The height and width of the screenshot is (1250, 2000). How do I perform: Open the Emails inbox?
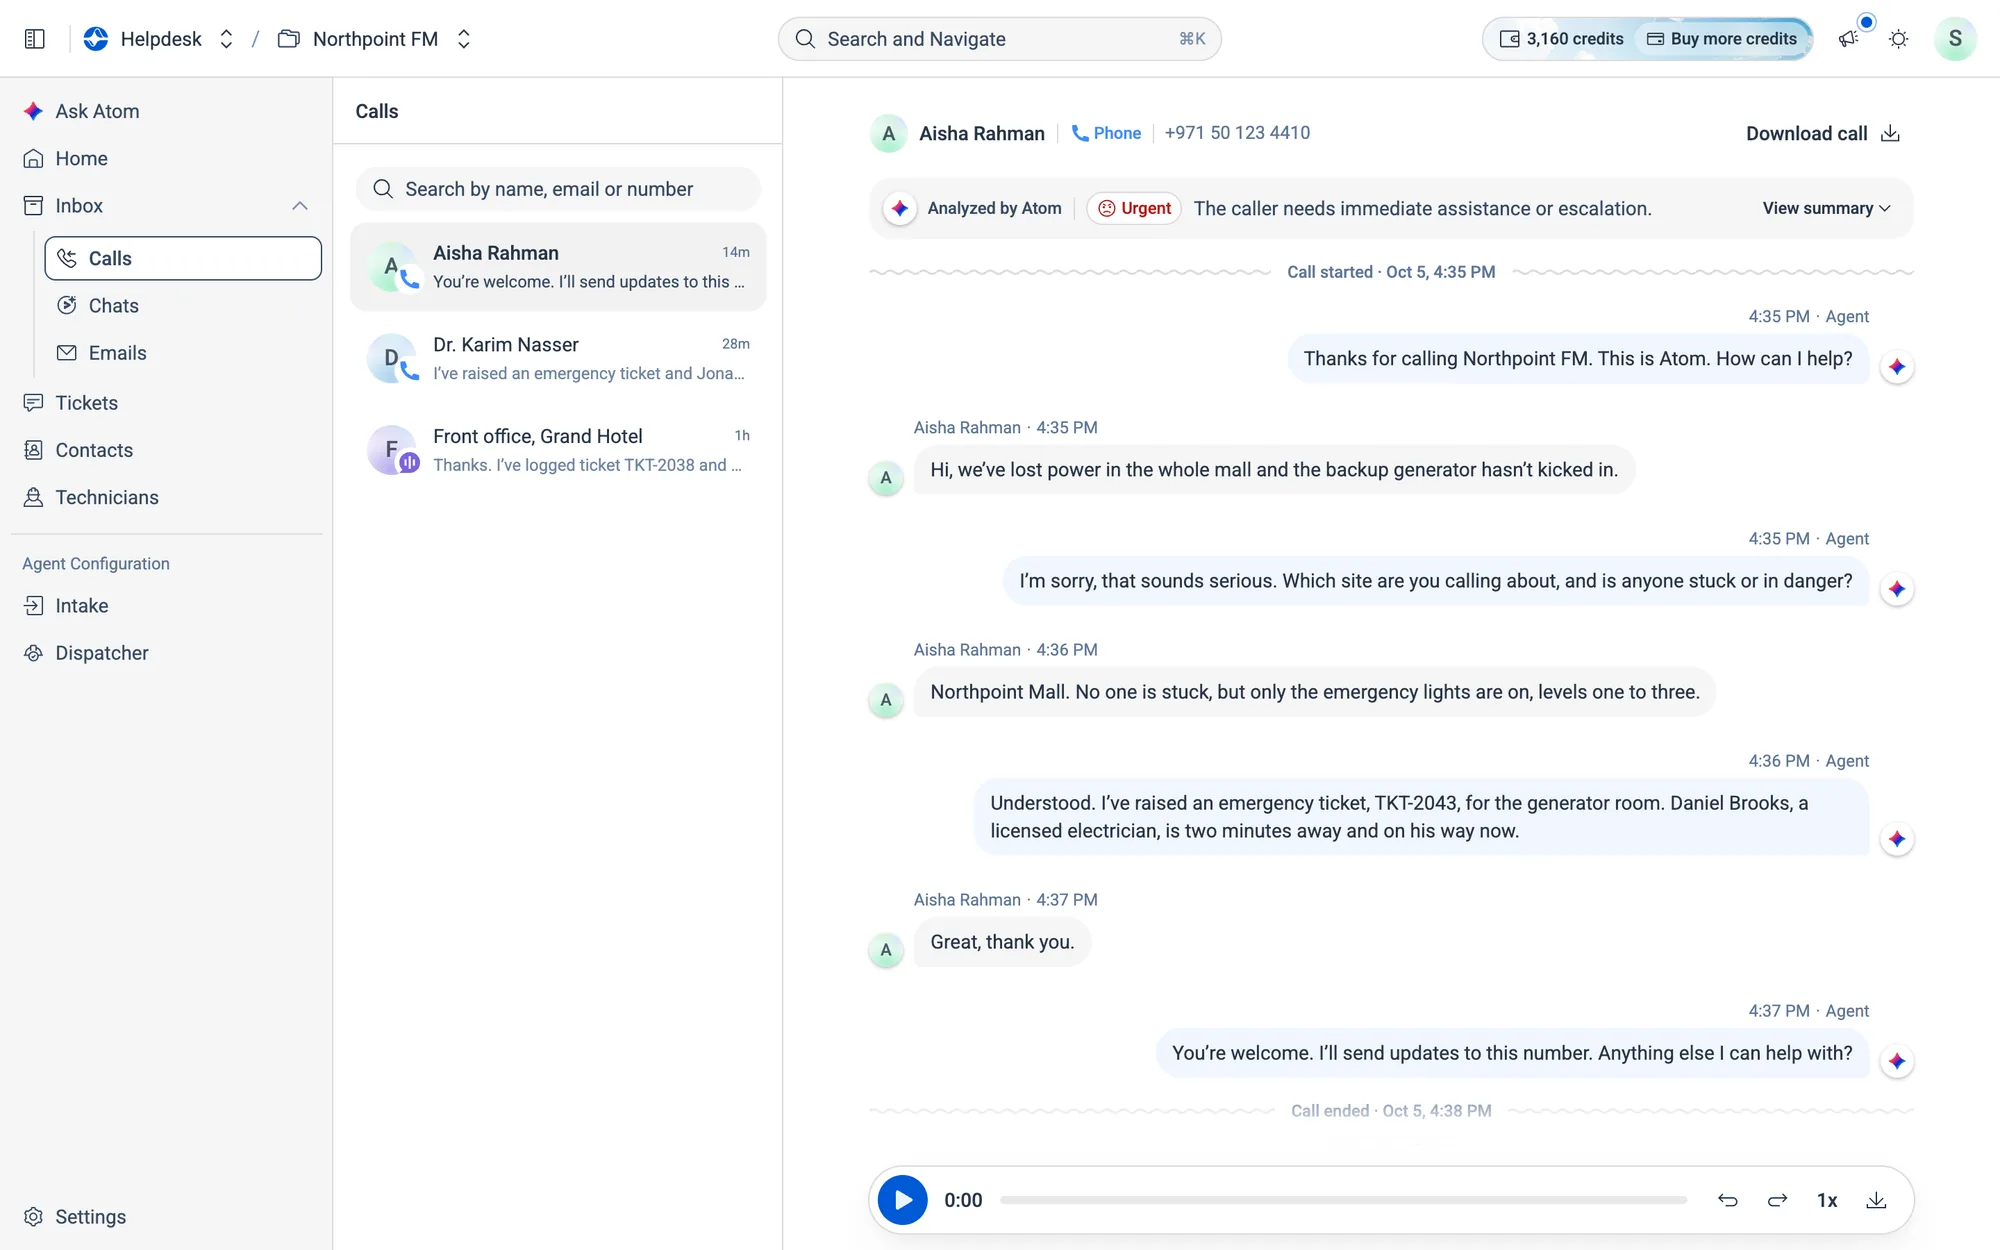click(183, 353)
